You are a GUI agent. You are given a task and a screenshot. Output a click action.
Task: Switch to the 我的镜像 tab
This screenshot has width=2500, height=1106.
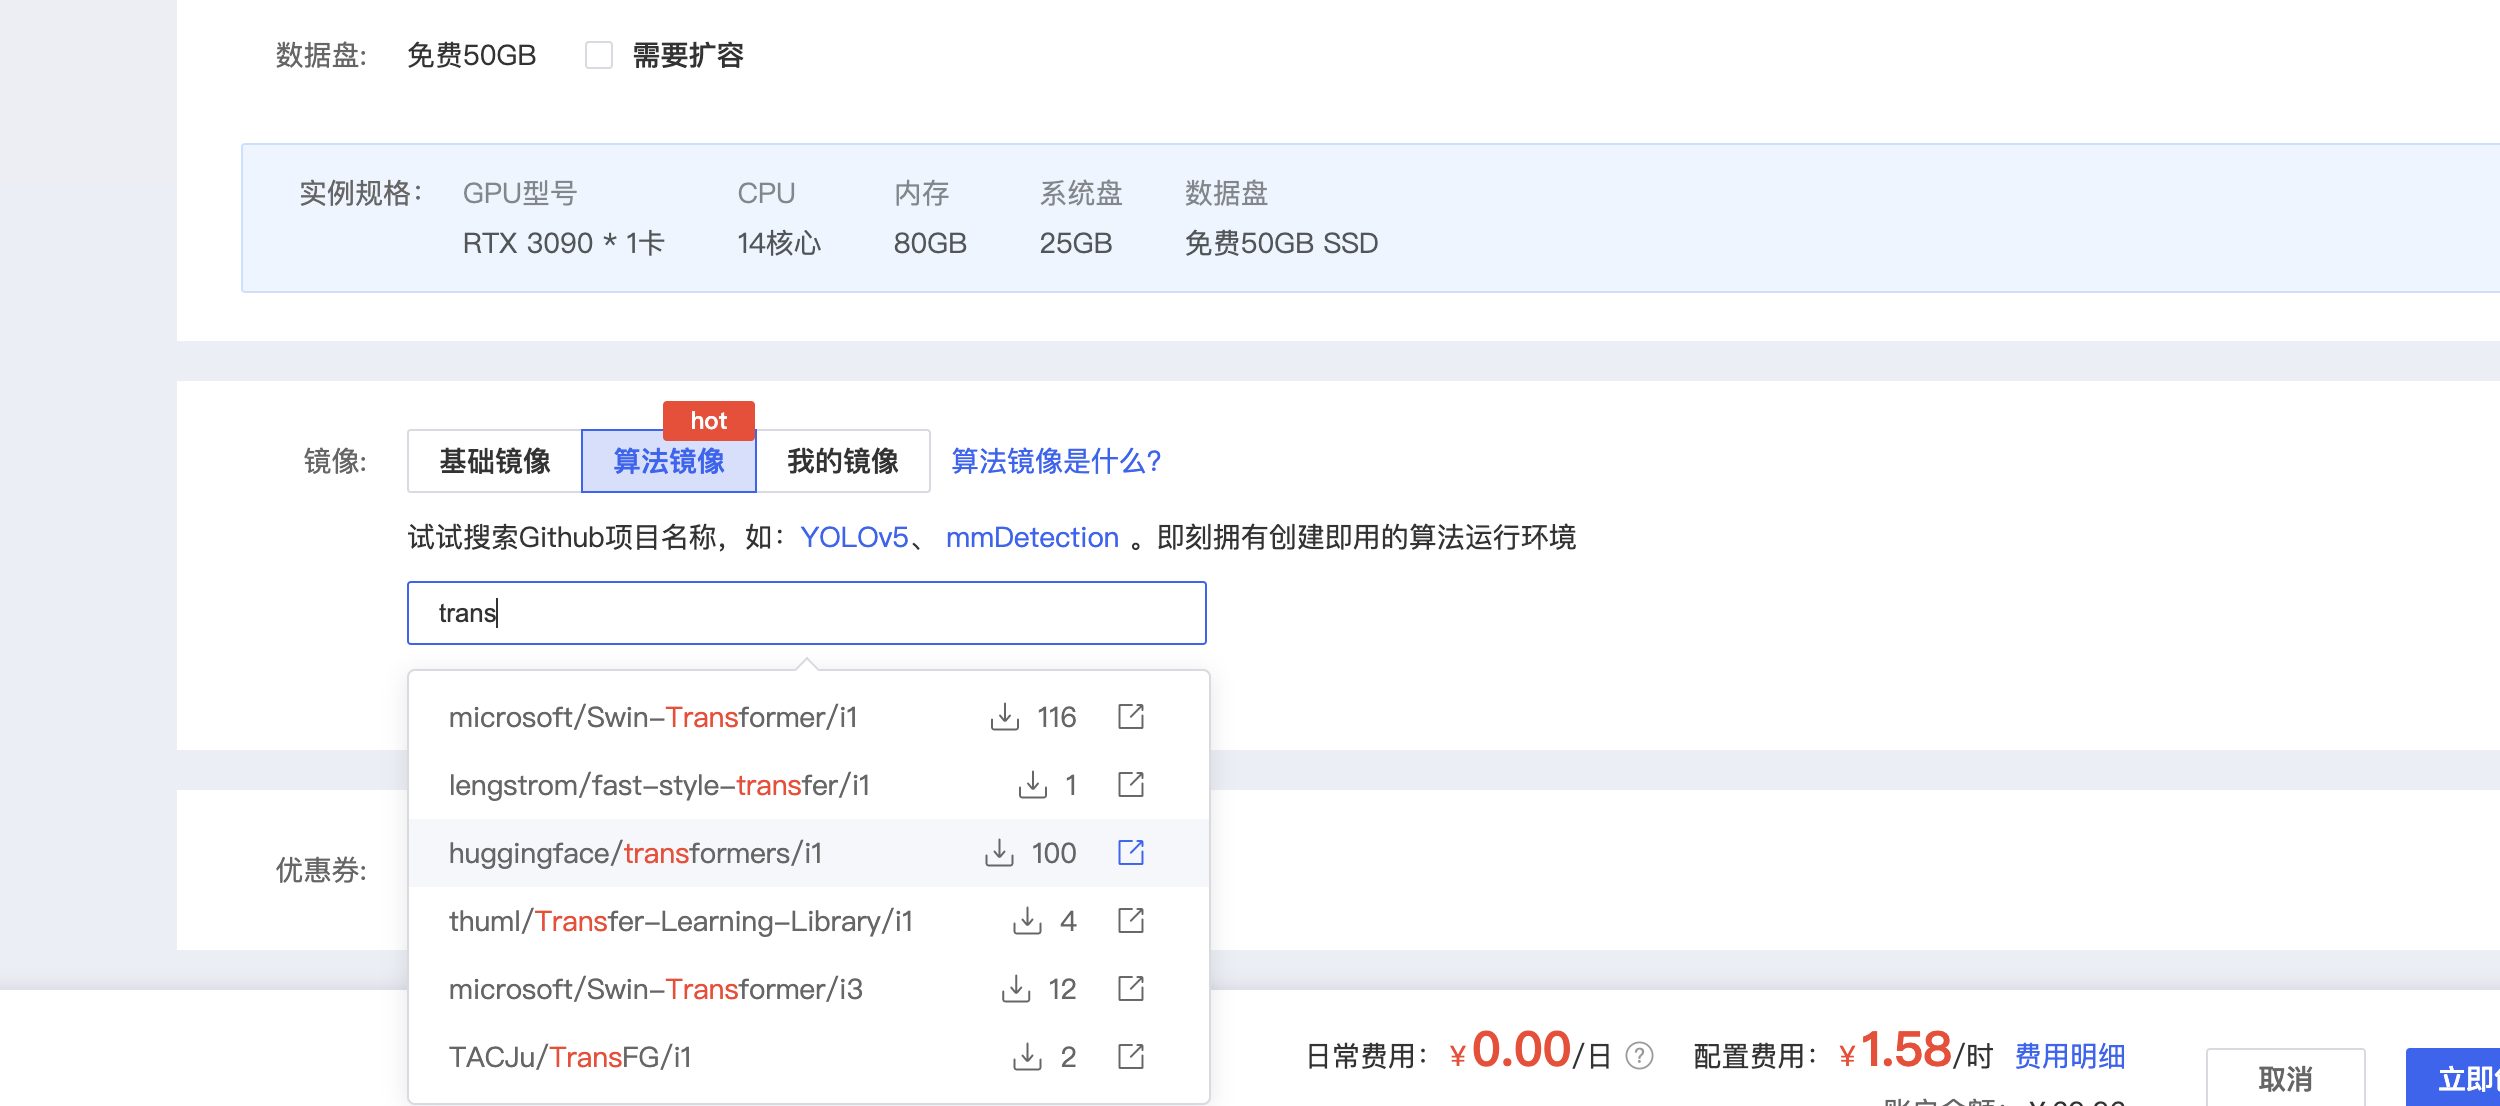[x=842, y=461]
